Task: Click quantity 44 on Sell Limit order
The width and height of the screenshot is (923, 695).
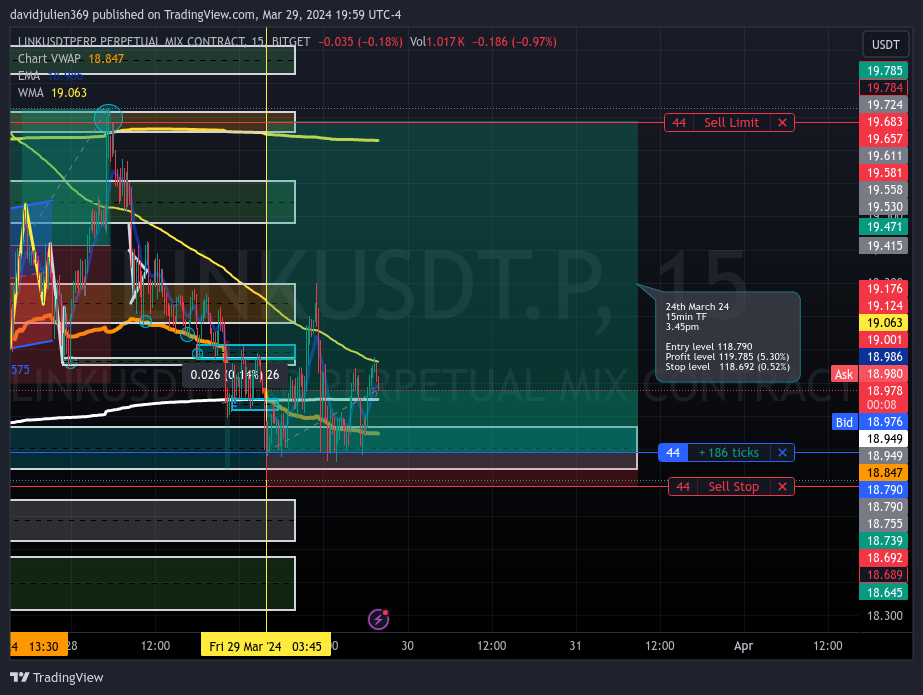Action: click(679, 122)
